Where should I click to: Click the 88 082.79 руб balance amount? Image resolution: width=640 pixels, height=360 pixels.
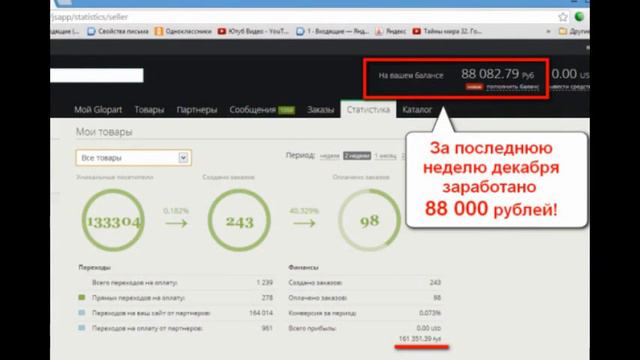pyautogui.click(x=498, y=74)
